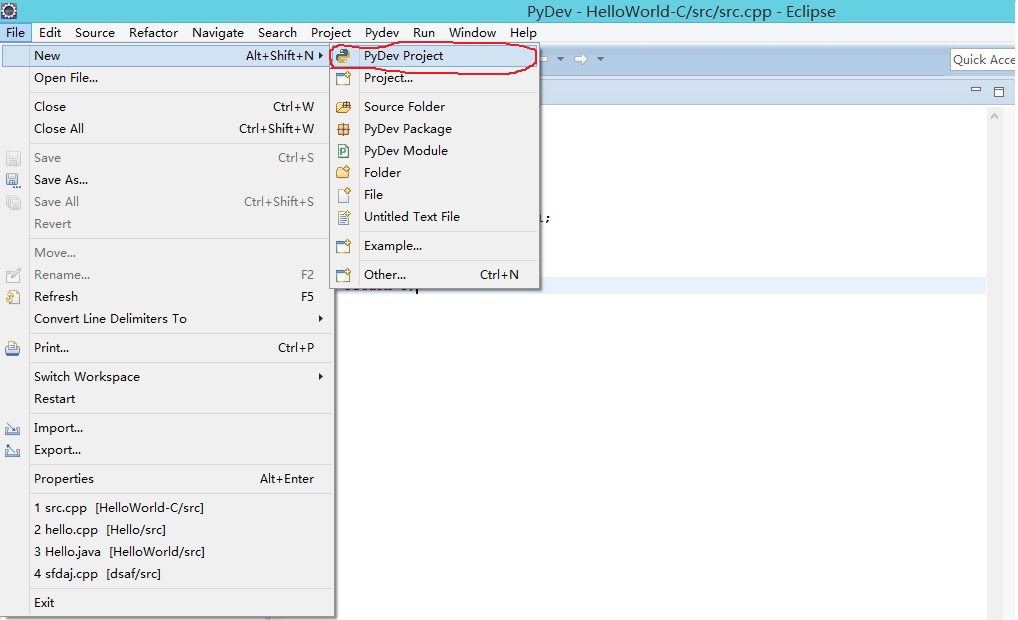1018x620 pixels.
Task: Reopen recent file 3 Hello.java
Action: tap(168, 552)
